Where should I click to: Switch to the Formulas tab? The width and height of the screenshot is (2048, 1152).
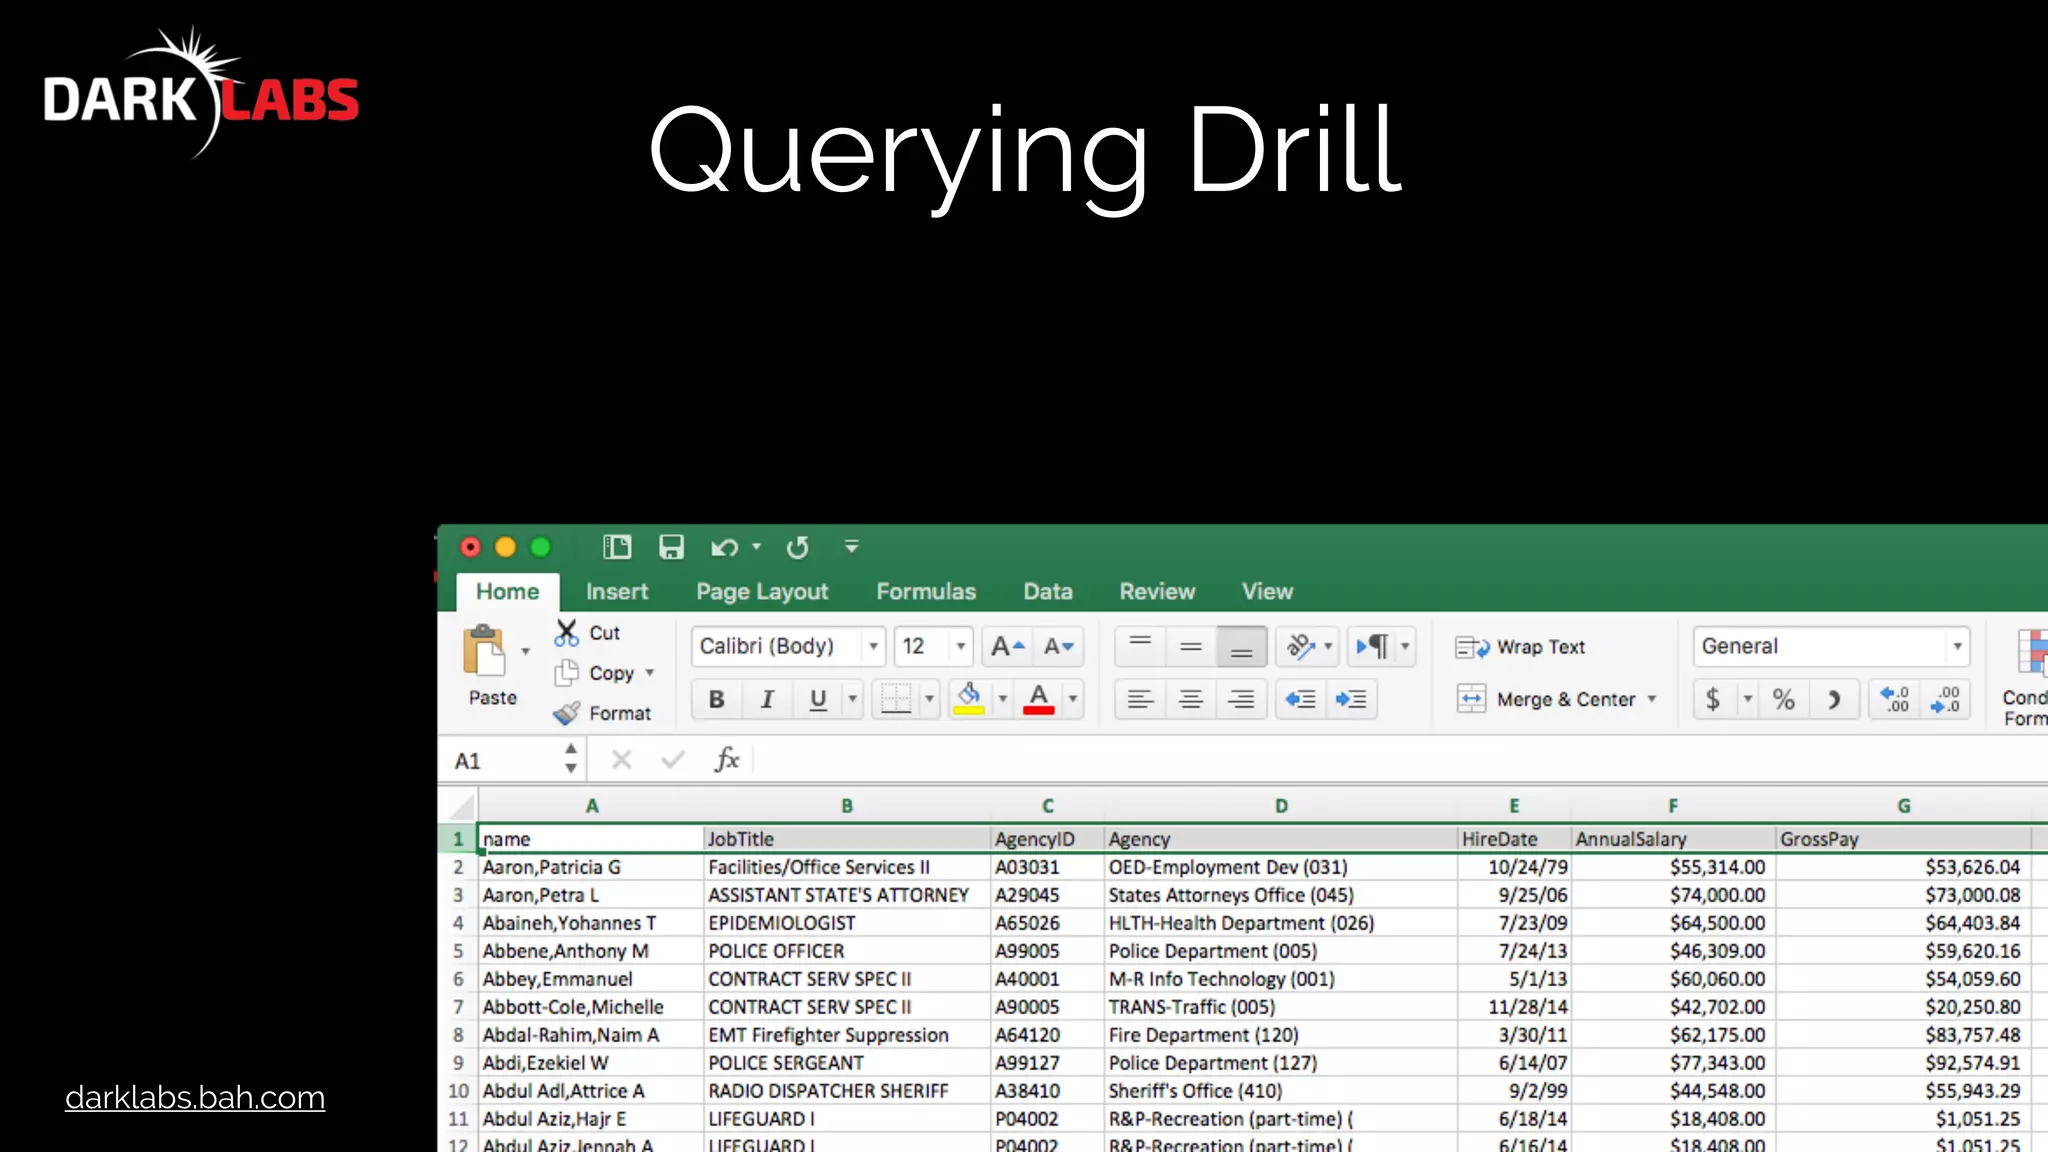pyautogui.click(x=926, y=592)
